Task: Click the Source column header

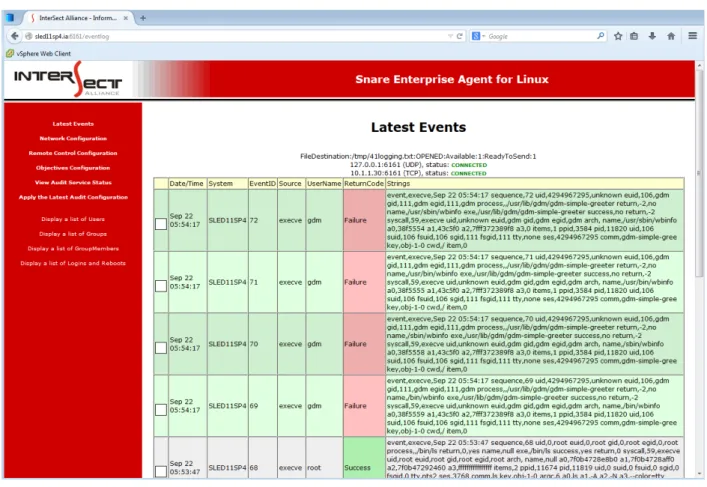Action: pyautogui.click(x=290, y=184)
